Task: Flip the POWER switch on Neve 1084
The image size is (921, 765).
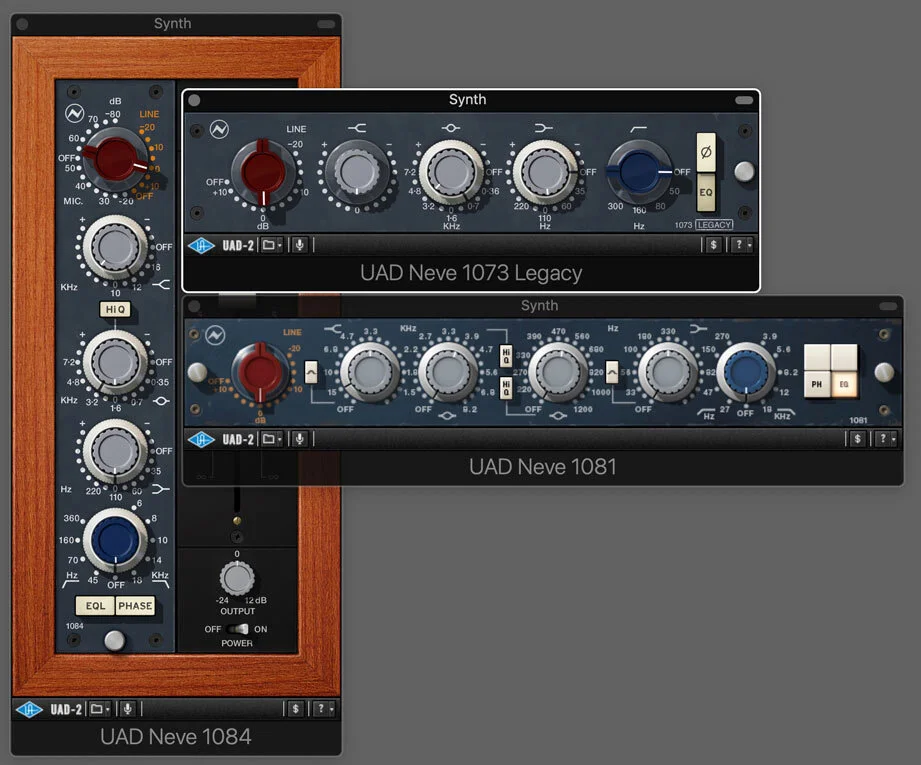Action: tap(237, 629)
